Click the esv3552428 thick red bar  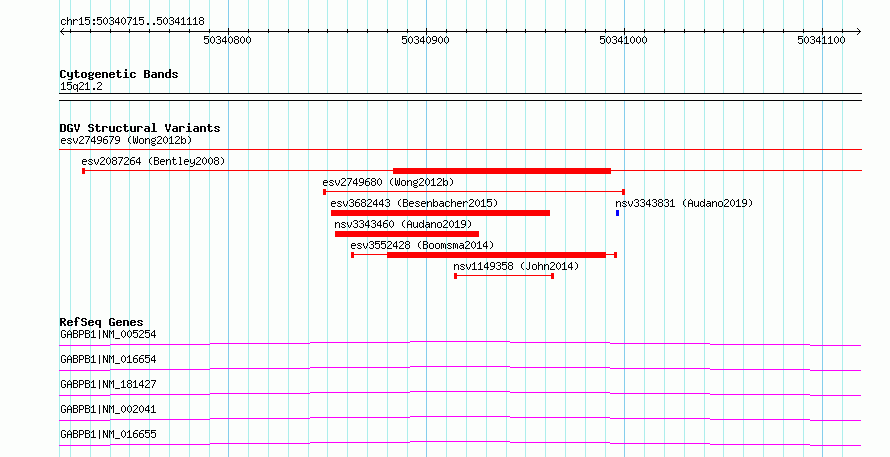(x=497, y=255)
